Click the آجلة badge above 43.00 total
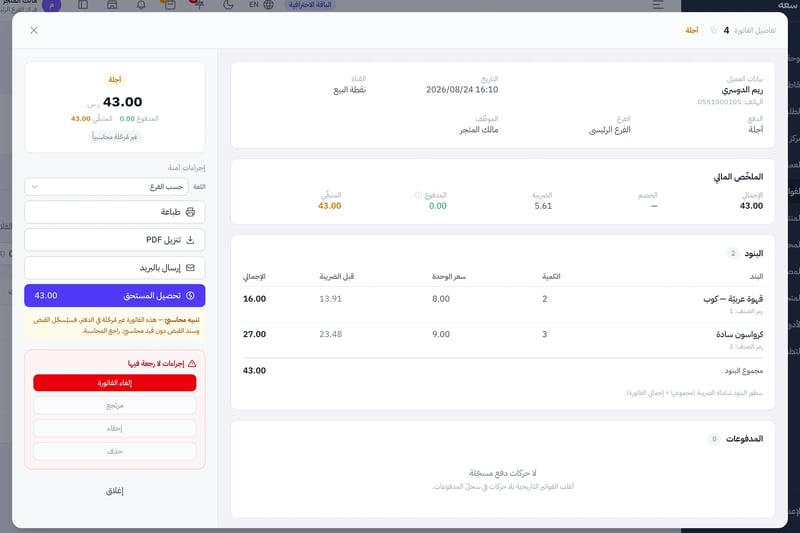Screen dimensions: 800x533 115,80
